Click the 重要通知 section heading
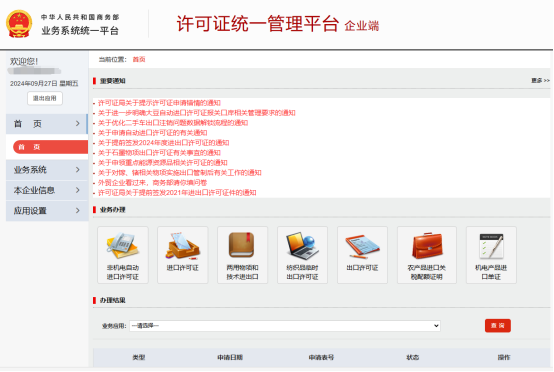This screenshot has width=554, height=372. tap(112, 81)
